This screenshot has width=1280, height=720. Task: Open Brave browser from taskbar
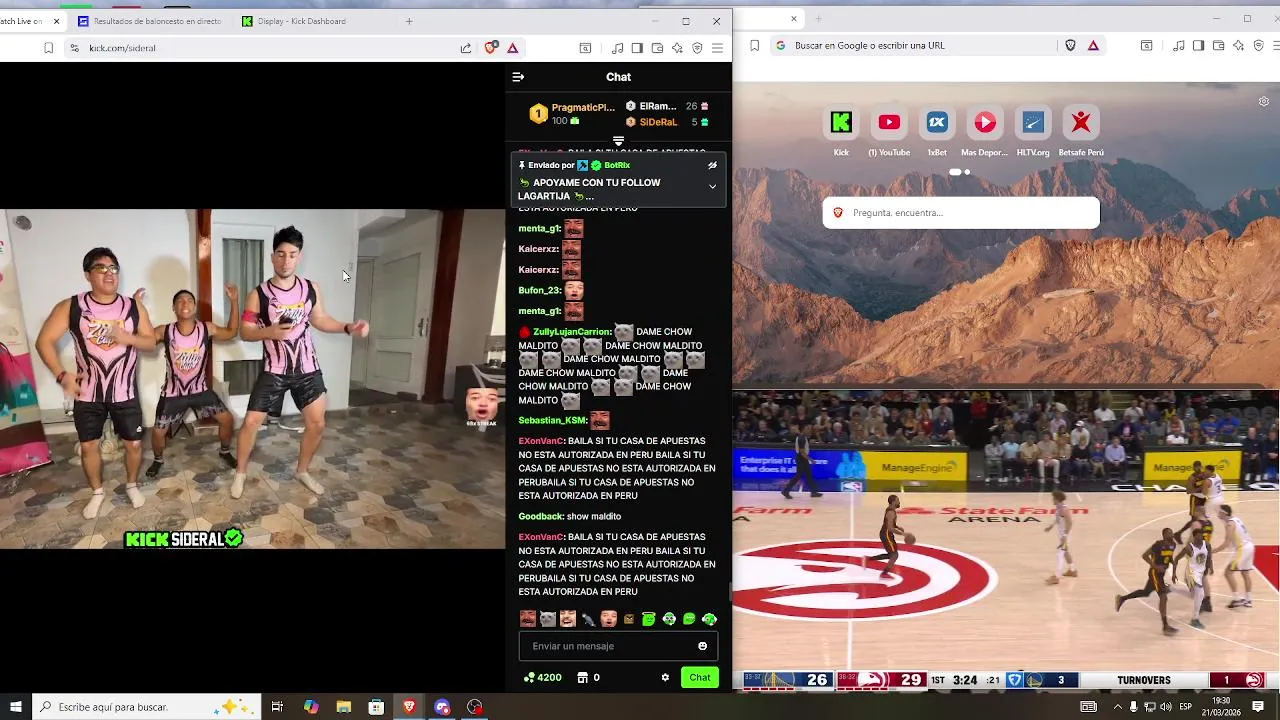tap(409, 707)
